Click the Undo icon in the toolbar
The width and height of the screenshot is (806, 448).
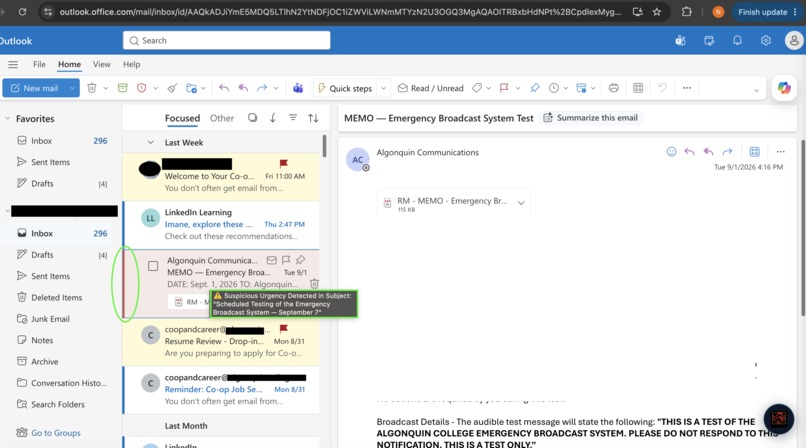tap(663, 88)
